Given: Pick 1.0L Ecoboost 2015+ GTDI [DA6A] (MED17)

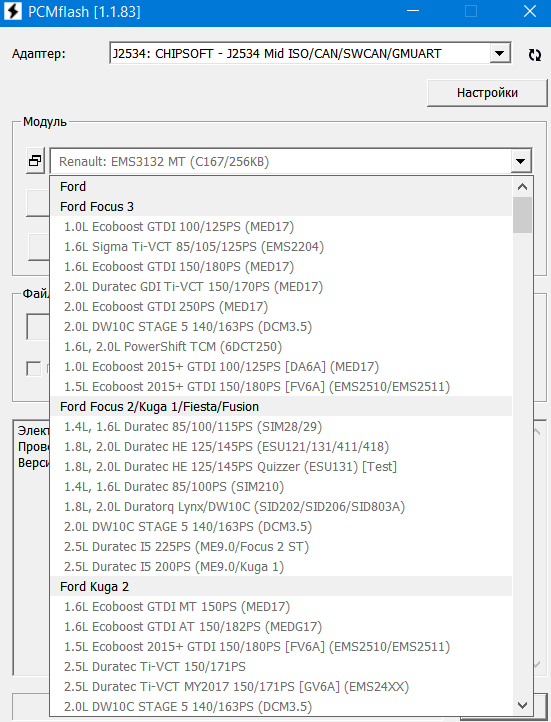Looking at the screenshot, I should tap(281, 367).
